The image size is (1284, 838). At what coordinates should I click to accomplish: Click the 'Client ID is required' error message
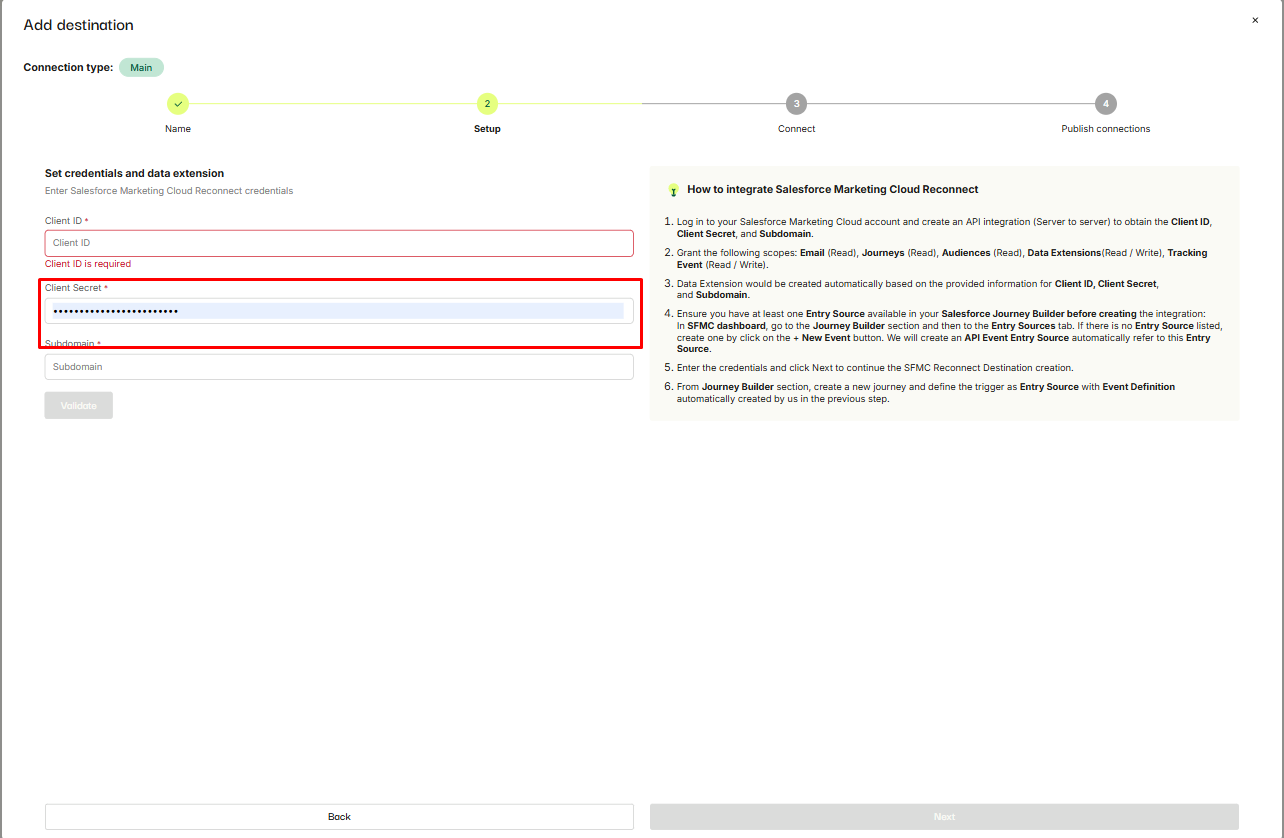(88, 264)
